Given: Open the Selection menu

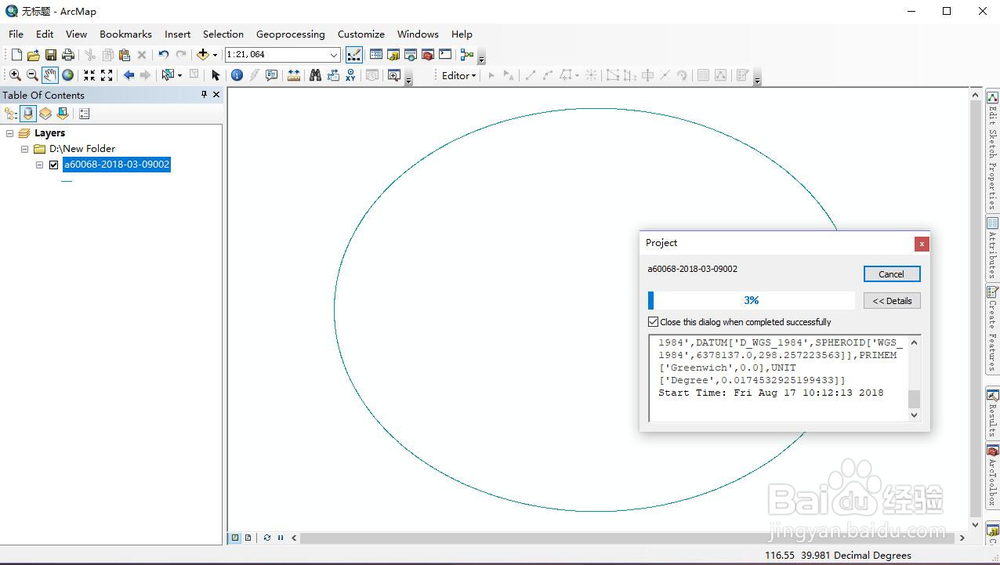Looking at the screenshot, I should tap(223, 34).
